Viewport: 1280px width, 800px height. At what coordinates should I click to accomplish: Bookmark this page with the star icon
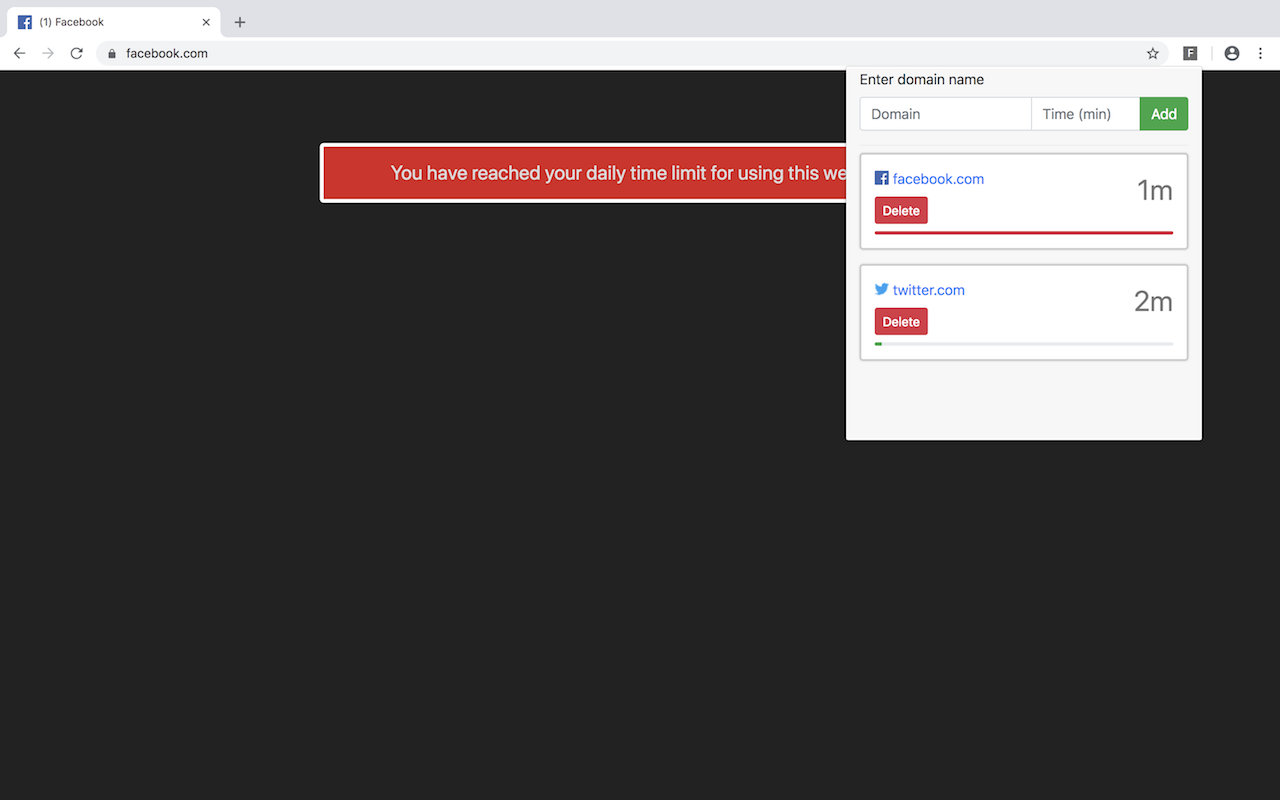click(1152, 53)
